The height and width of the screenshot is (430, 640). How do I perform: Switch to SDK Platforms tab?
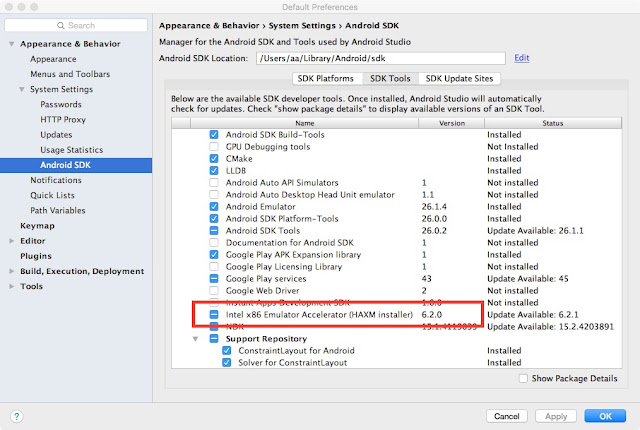coord(327,78)
